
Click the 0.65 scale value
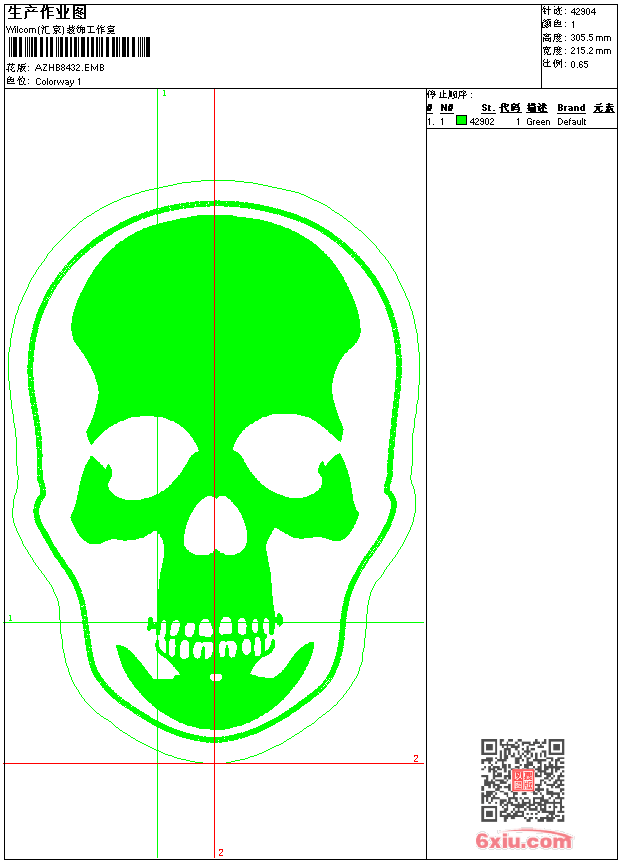[x=579, y=64]
